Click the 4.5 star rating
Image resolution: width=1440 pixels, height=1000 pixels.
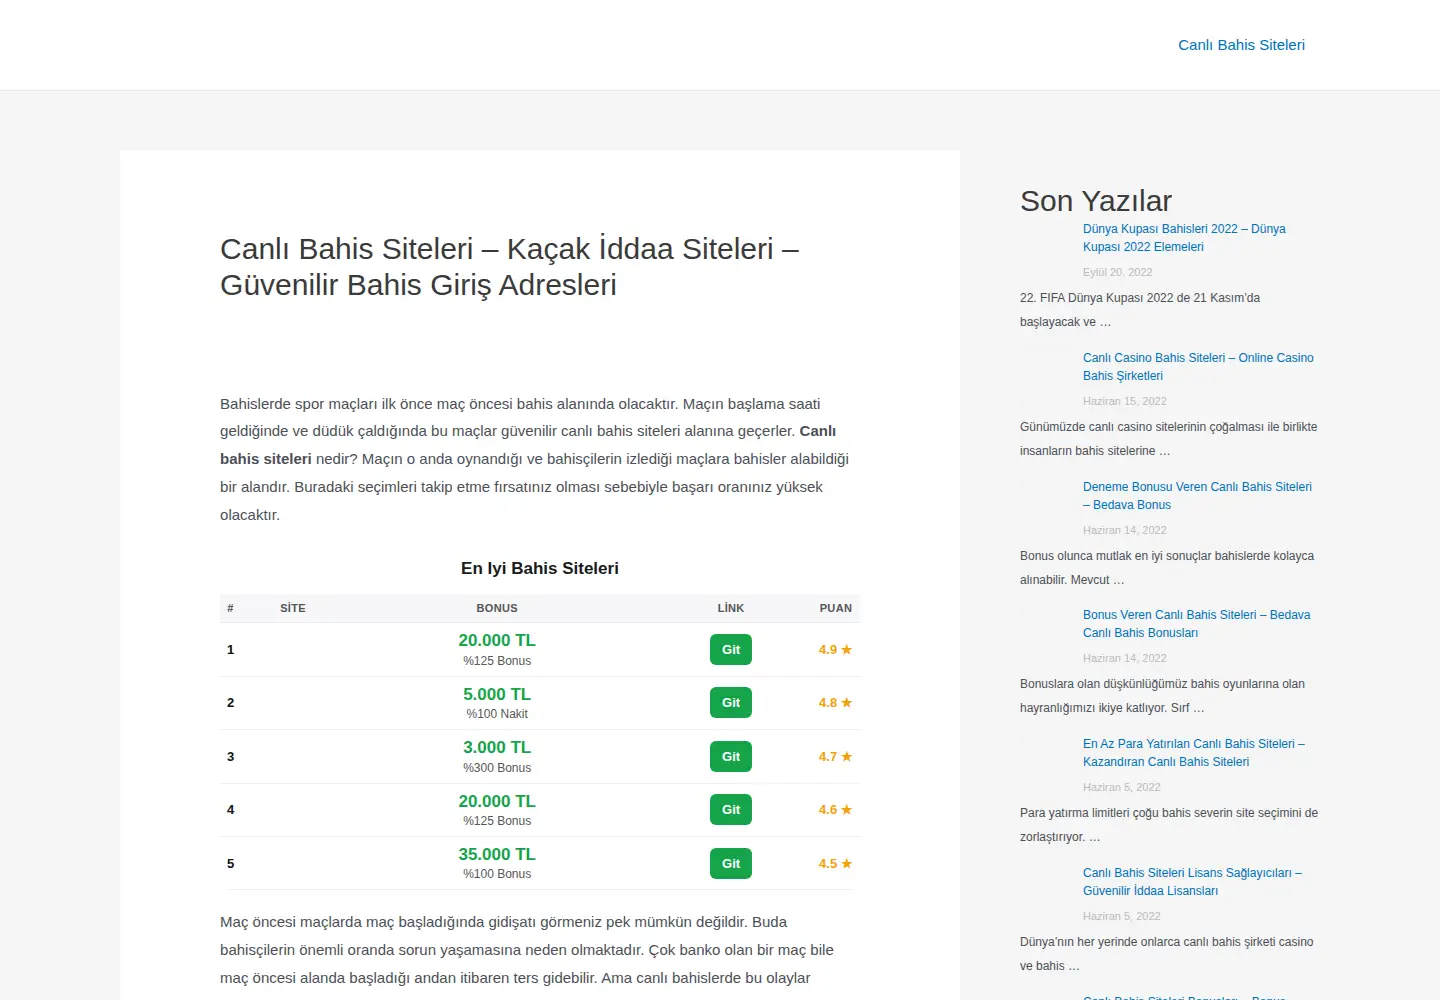point(835,864)
